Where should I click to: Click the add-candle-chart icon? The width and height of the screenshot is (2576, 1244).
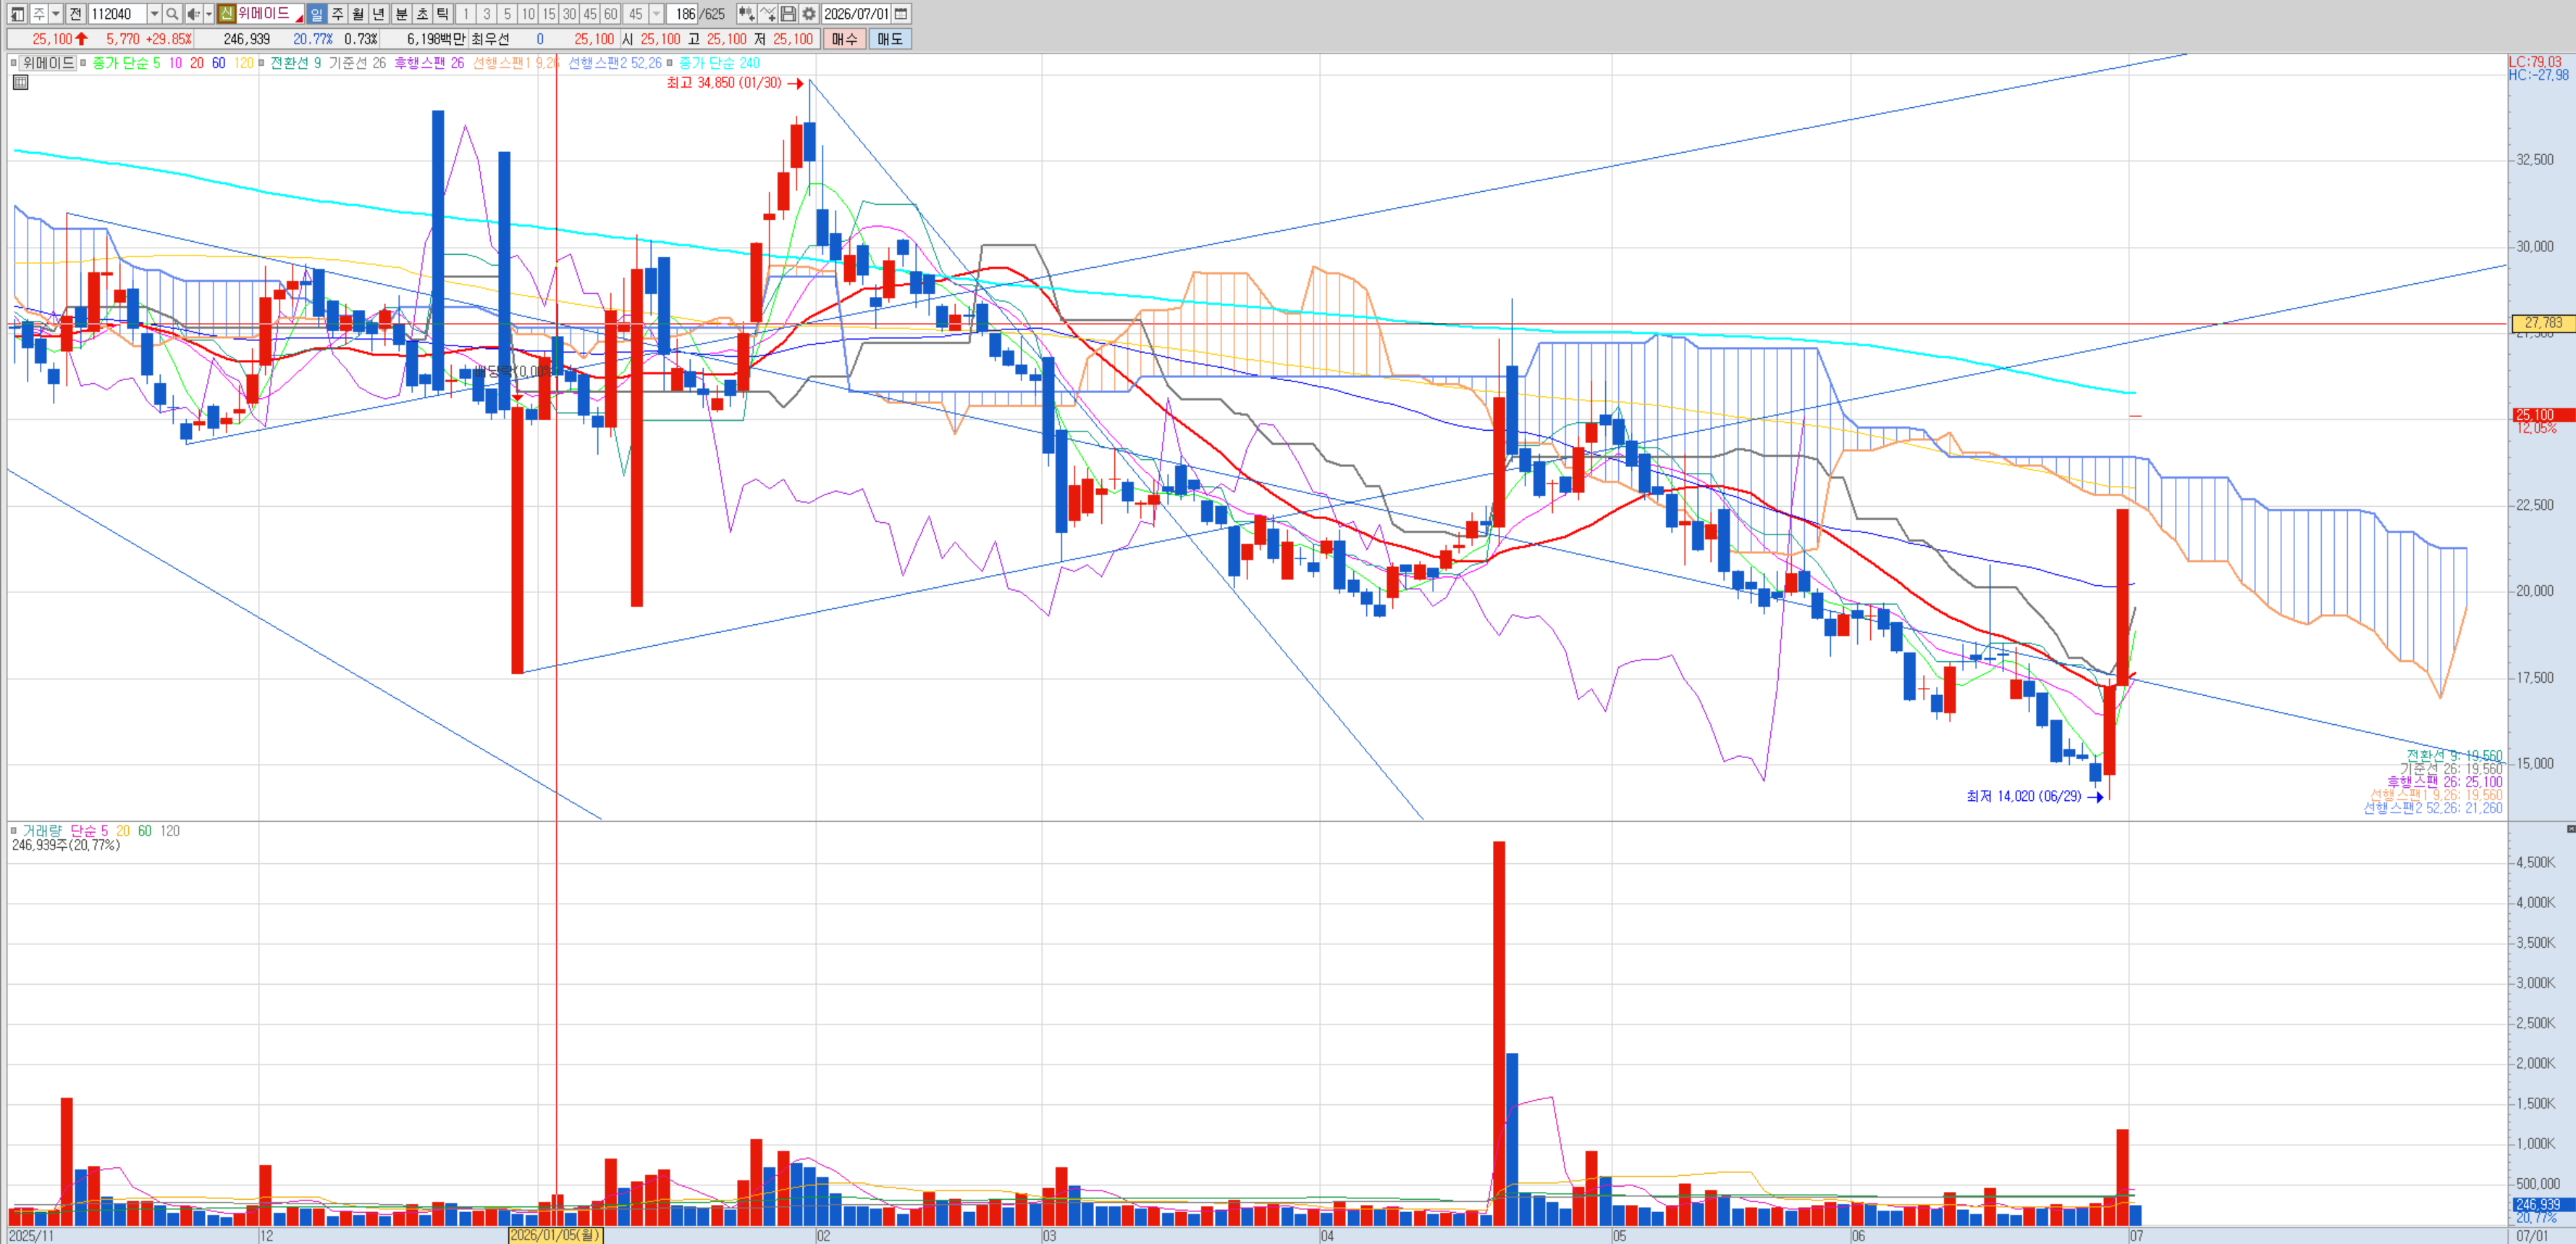pos(746,14)
